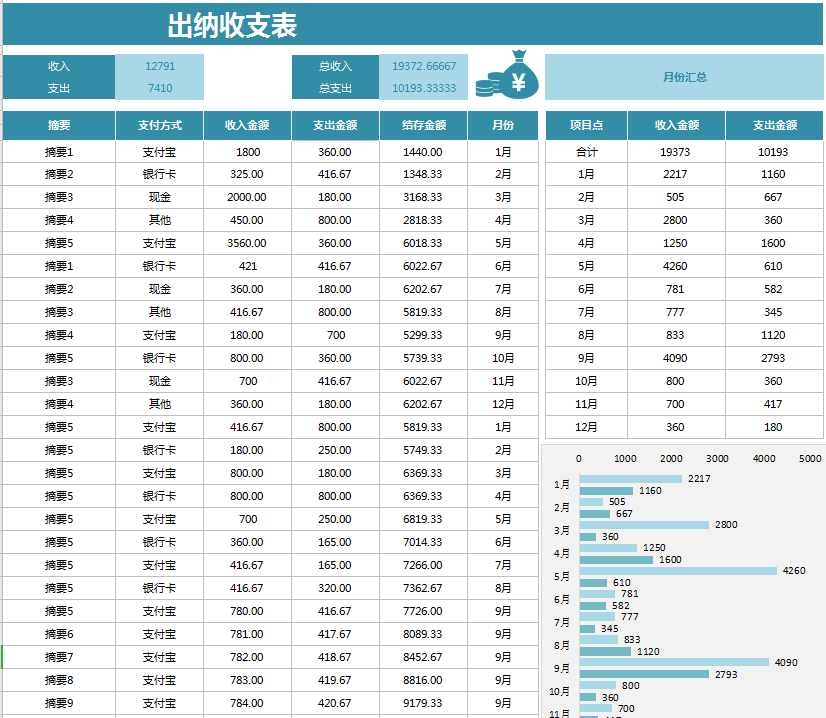Select the 支付方式 column header

[x=157, y=125]
